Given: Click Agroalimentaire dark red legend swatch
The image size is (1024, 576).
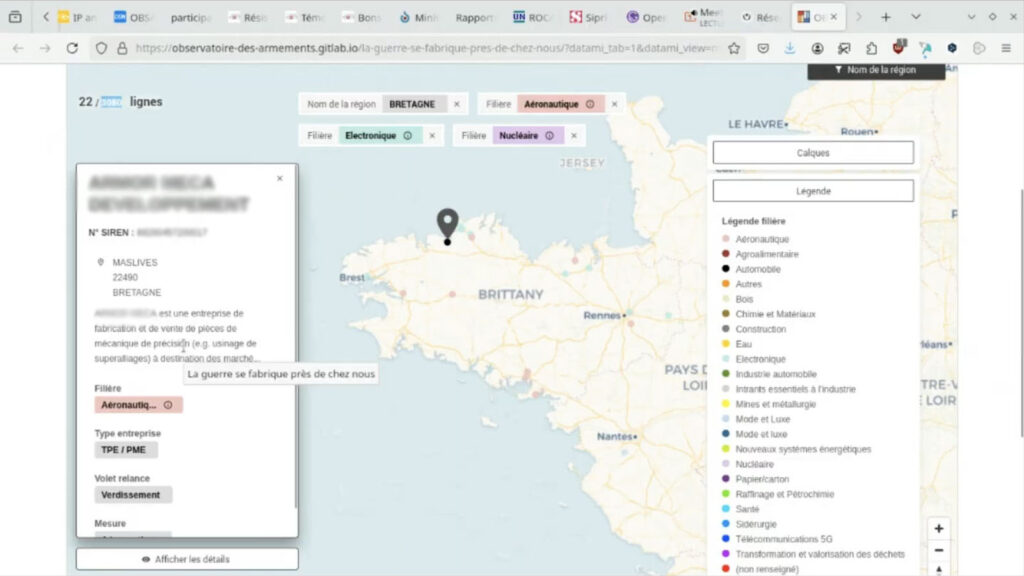Looking at the screenshot, I should tap(726, 254).
